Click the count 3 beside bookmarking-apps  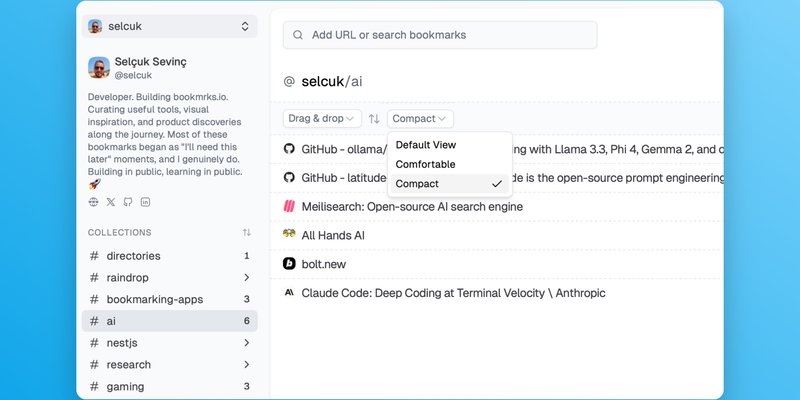click(246, 299)
